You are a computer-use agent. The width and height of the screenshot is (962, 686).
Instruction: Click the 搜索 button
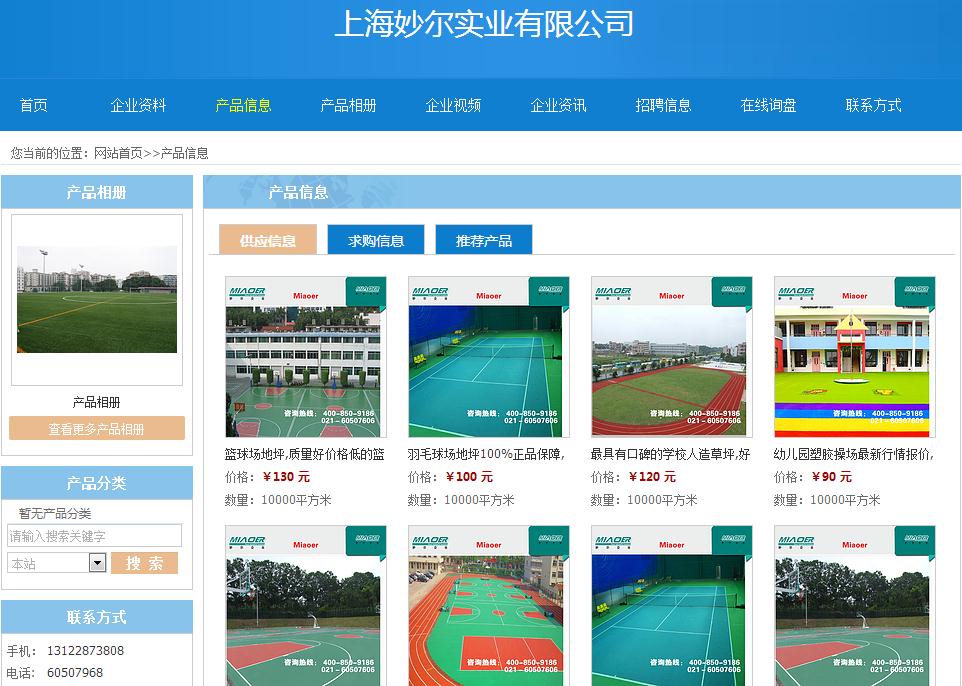coord(144,563)
